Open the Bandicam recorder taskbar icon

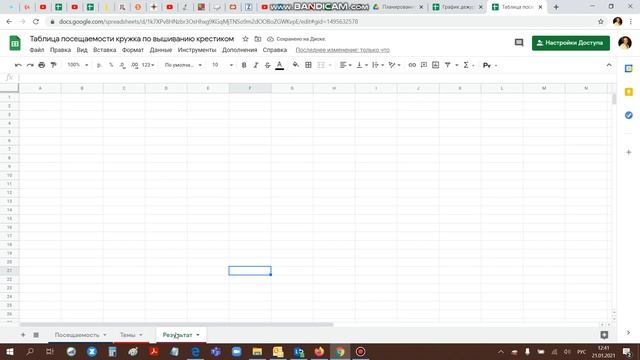point(360,351)
